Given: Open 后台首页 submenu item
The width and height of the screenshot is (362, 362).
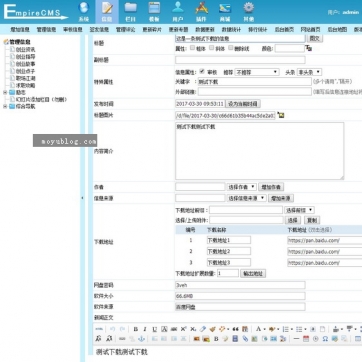Looking at the screenshot, I should (x=284, y=30).
